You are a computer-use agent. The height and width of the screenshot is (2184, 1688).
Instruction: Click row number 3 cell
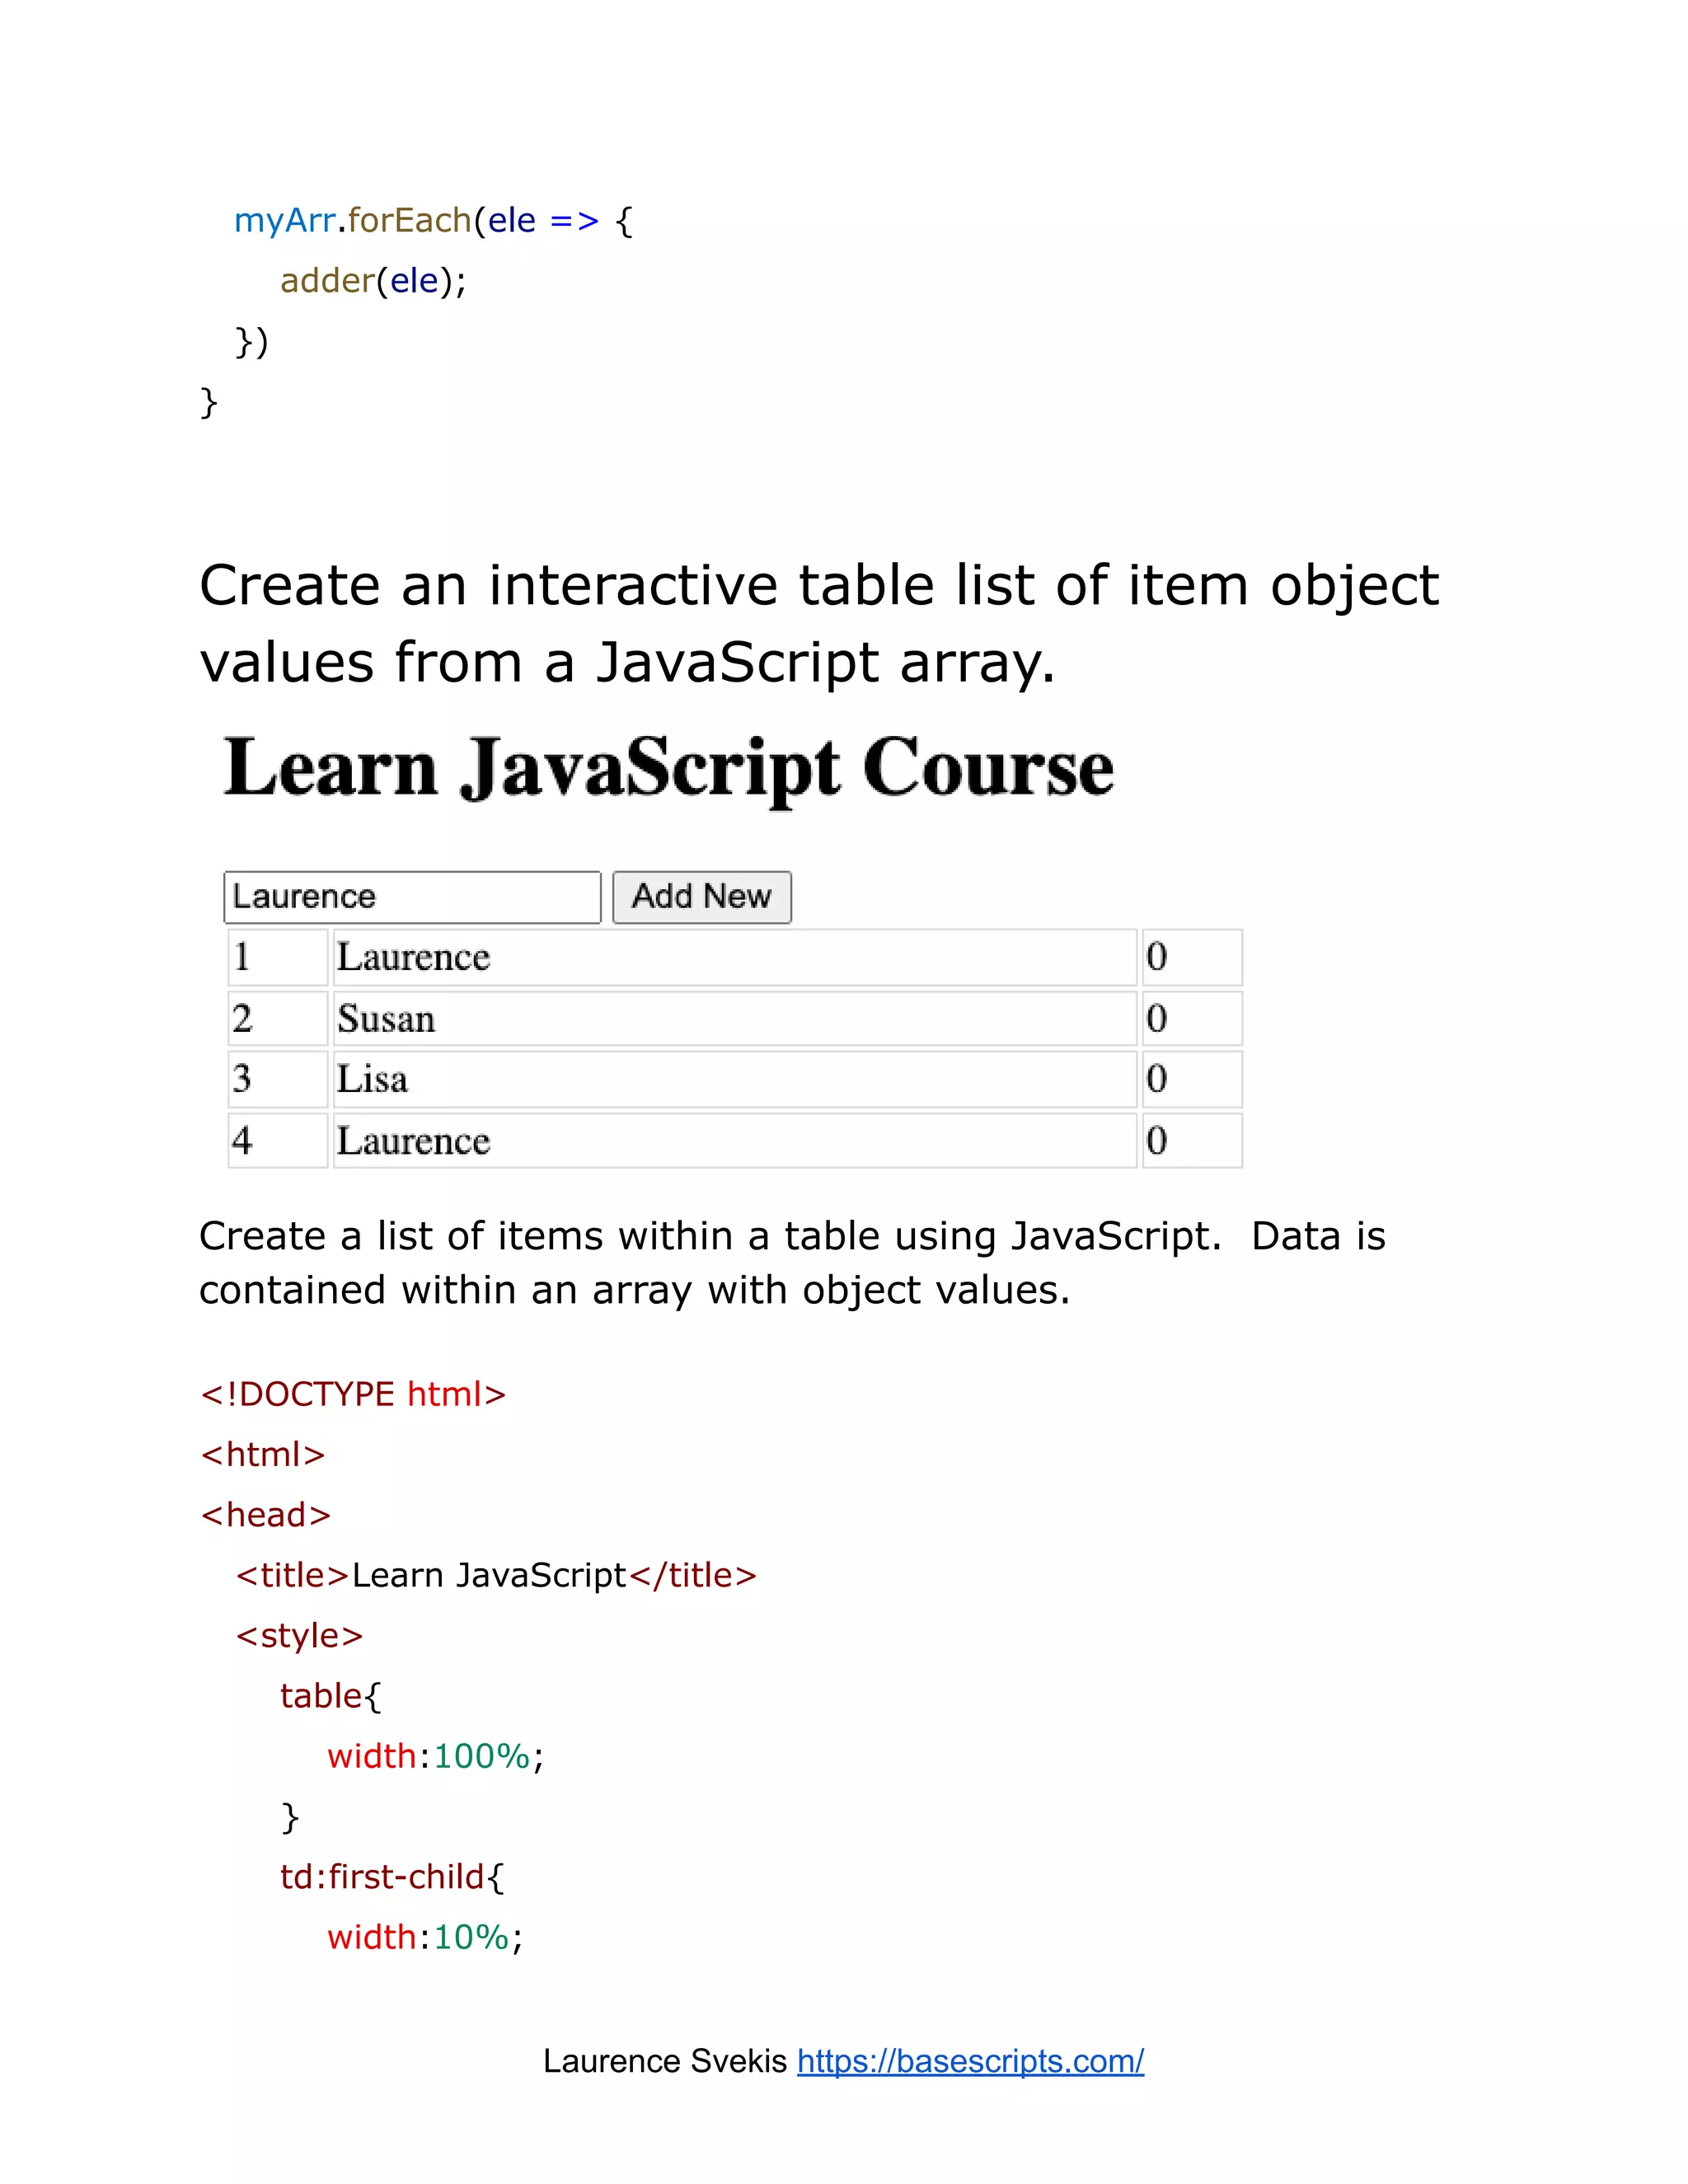point(278,1079)
